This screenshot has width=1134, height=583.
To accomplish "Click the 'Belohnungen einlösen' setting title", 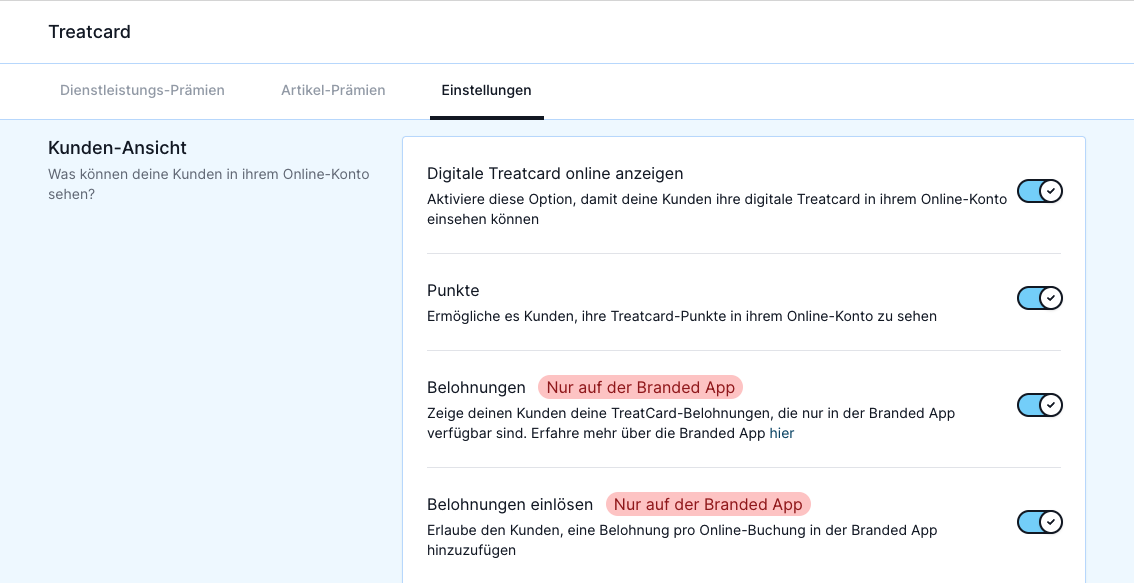I will point(510,504).
